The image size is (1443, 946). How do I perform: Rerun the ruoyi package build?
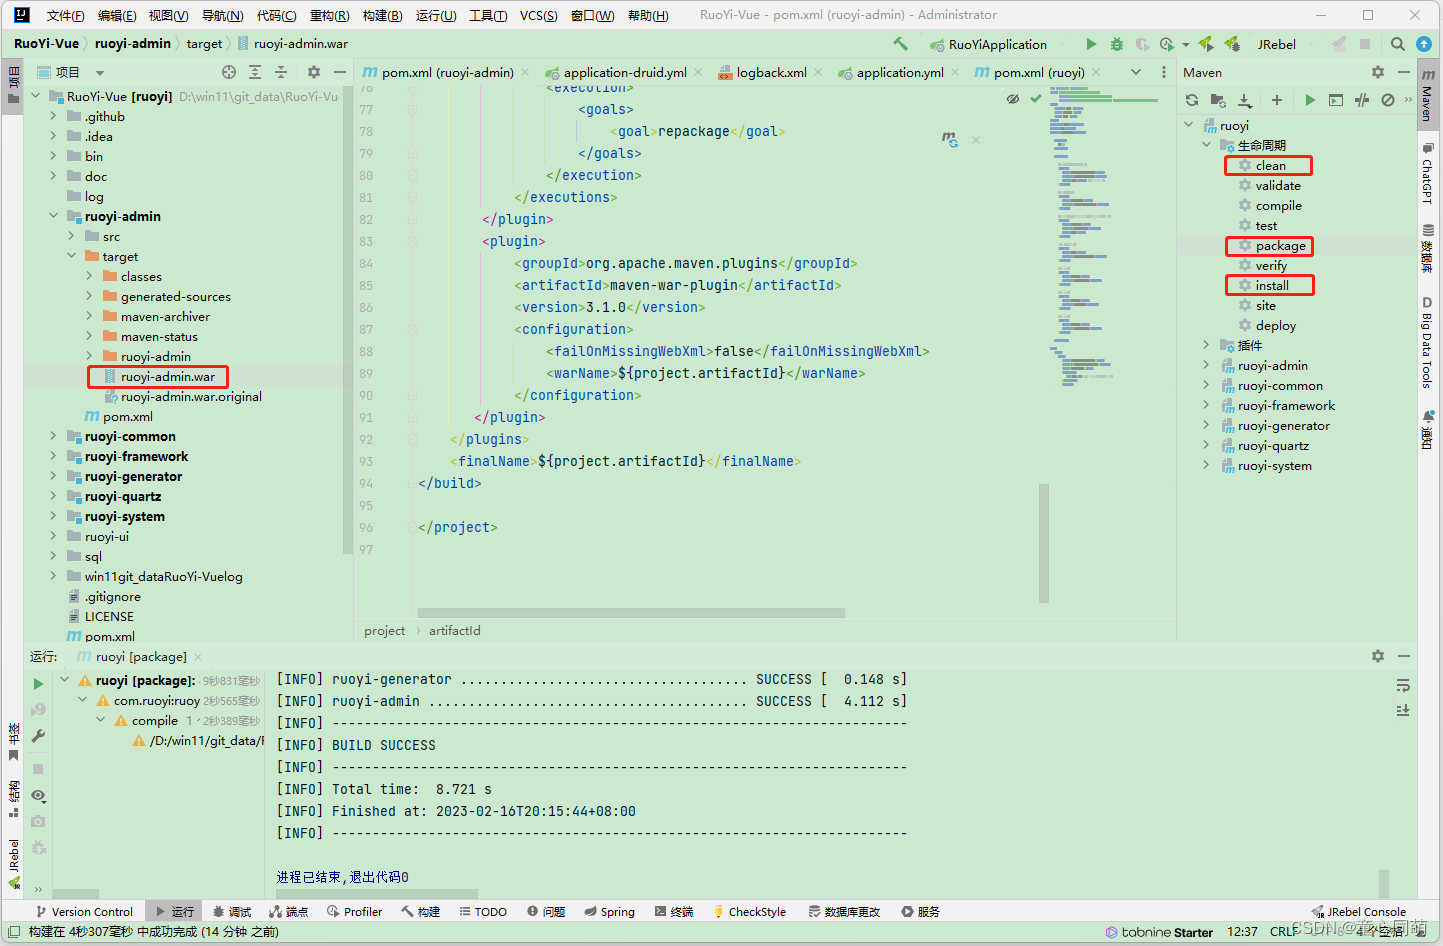point(38,684)
